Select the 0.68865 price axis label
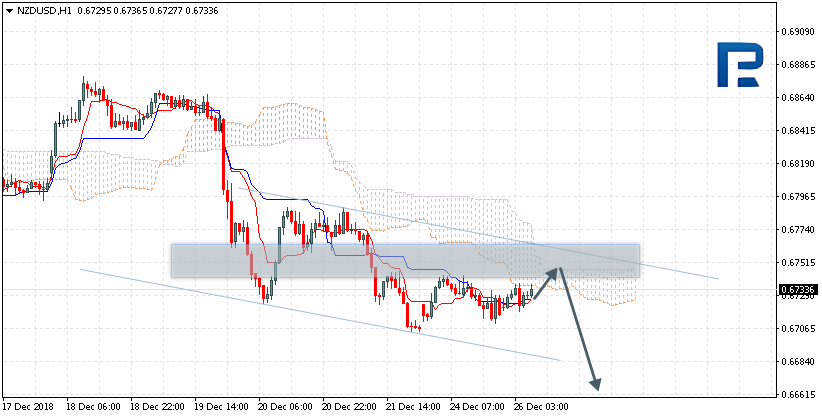The height and width of the screenshot is (418, 822). pyautogui.click(x=797, y=65)
